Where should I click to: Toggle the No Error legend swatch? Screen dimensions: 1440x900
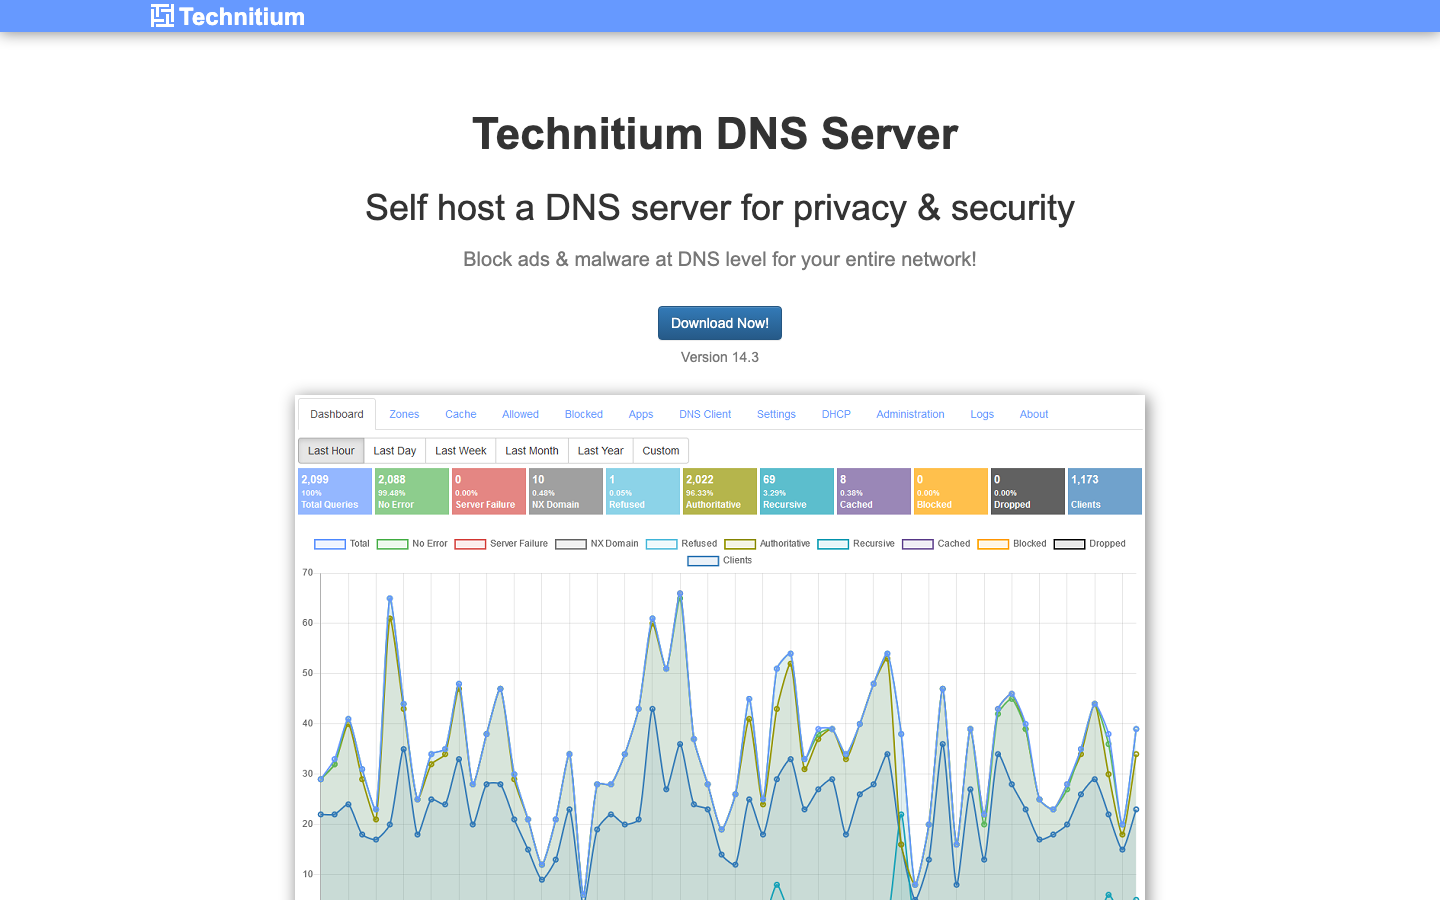(392, 544)
